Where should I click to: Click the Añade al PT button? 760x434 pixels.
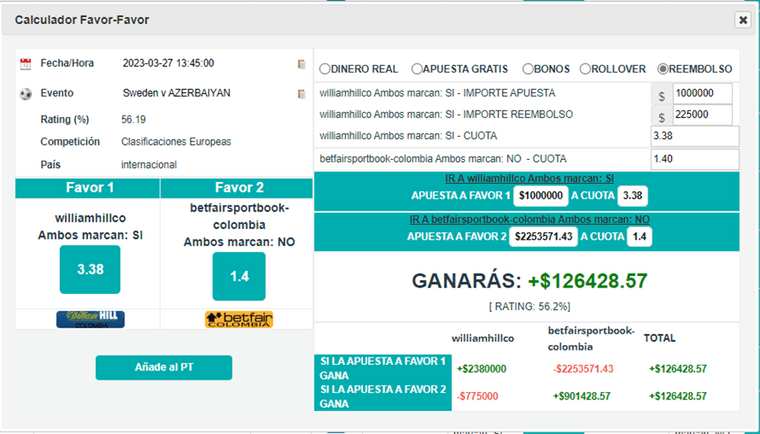[x=164, y=368]
